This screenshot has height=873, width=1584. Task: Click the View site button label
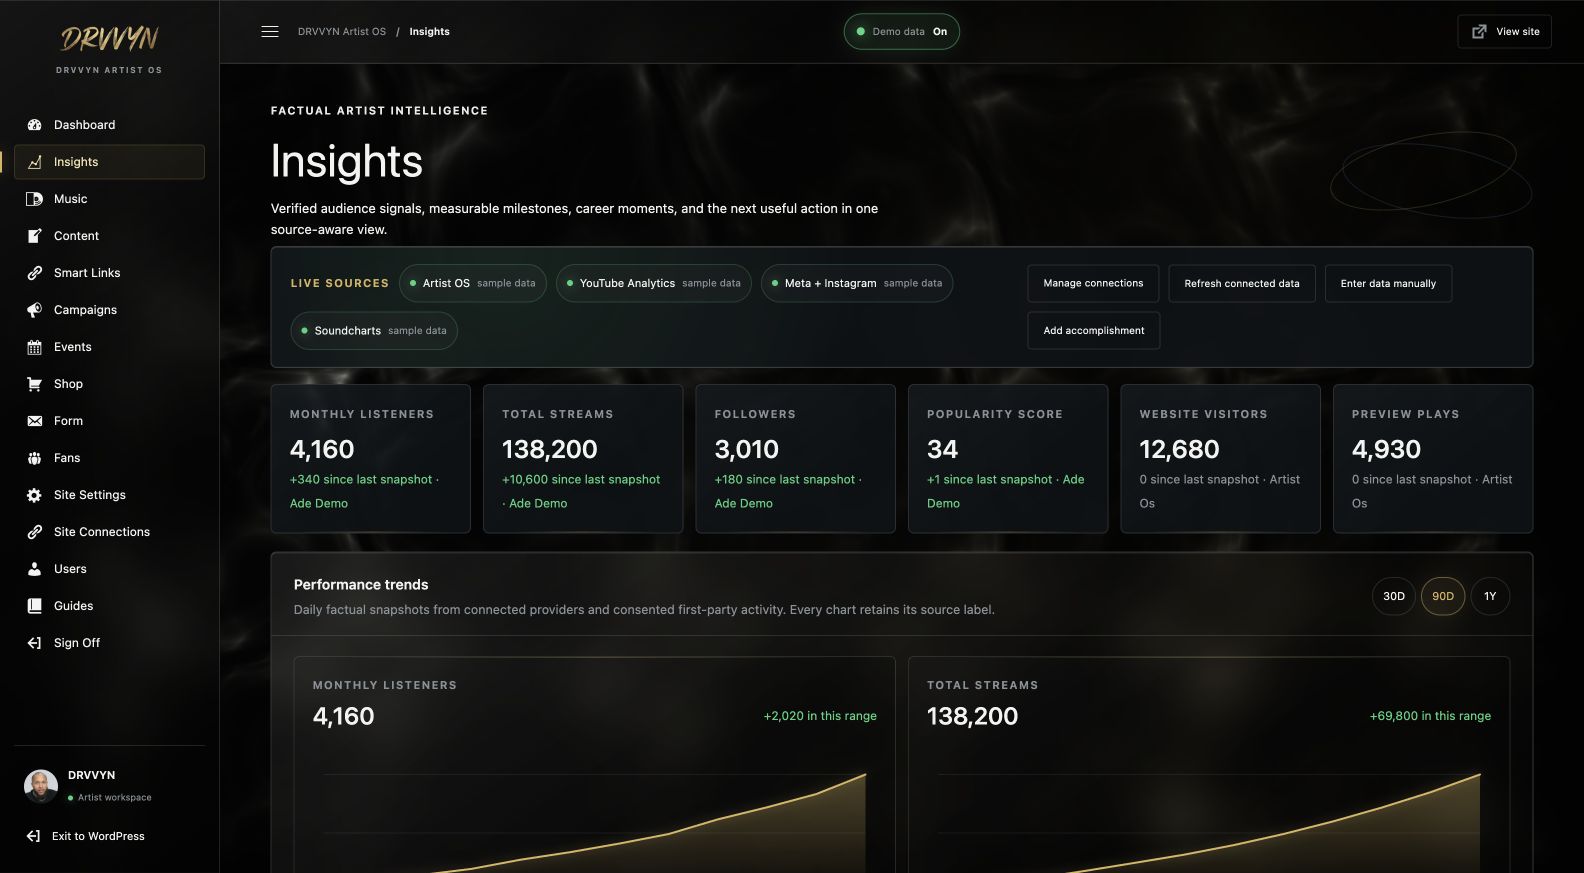tap(1518, 32)
